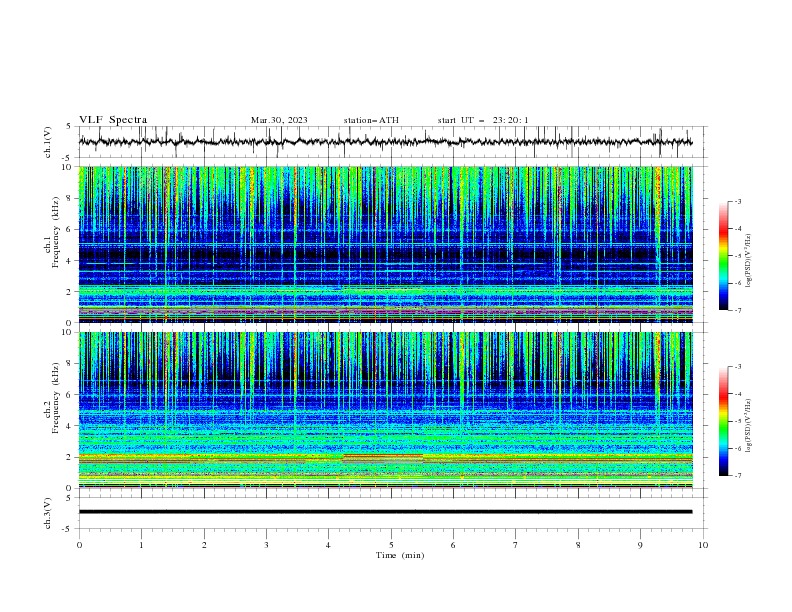The width and height of the screenshot is (792, 612).
Task: Click the ch.1 waveform trace panel
Action: pos(393,142)
